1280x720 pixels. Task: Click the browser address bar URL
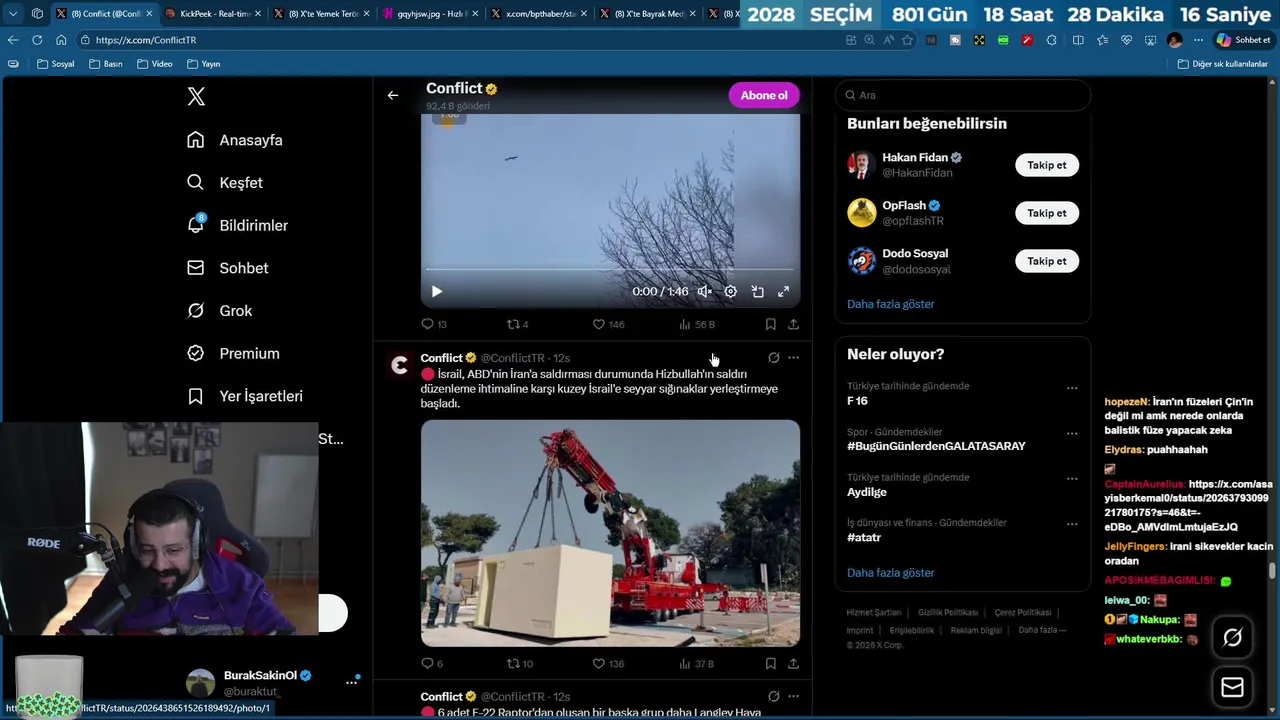(146, 40)
